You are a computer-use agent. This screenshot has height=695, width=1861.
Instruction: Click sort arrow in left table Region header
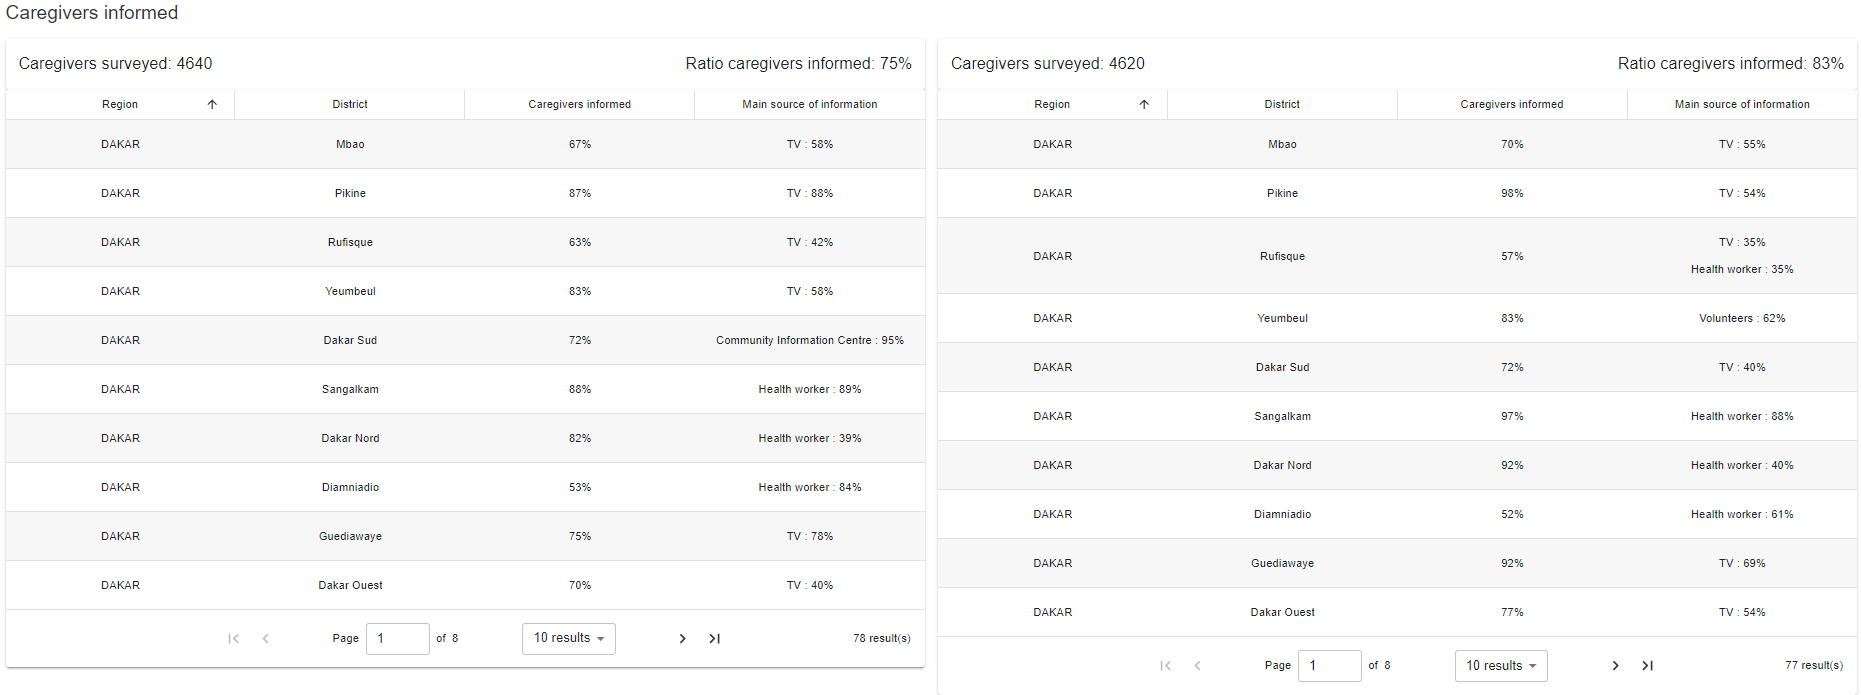pos(212,104)
